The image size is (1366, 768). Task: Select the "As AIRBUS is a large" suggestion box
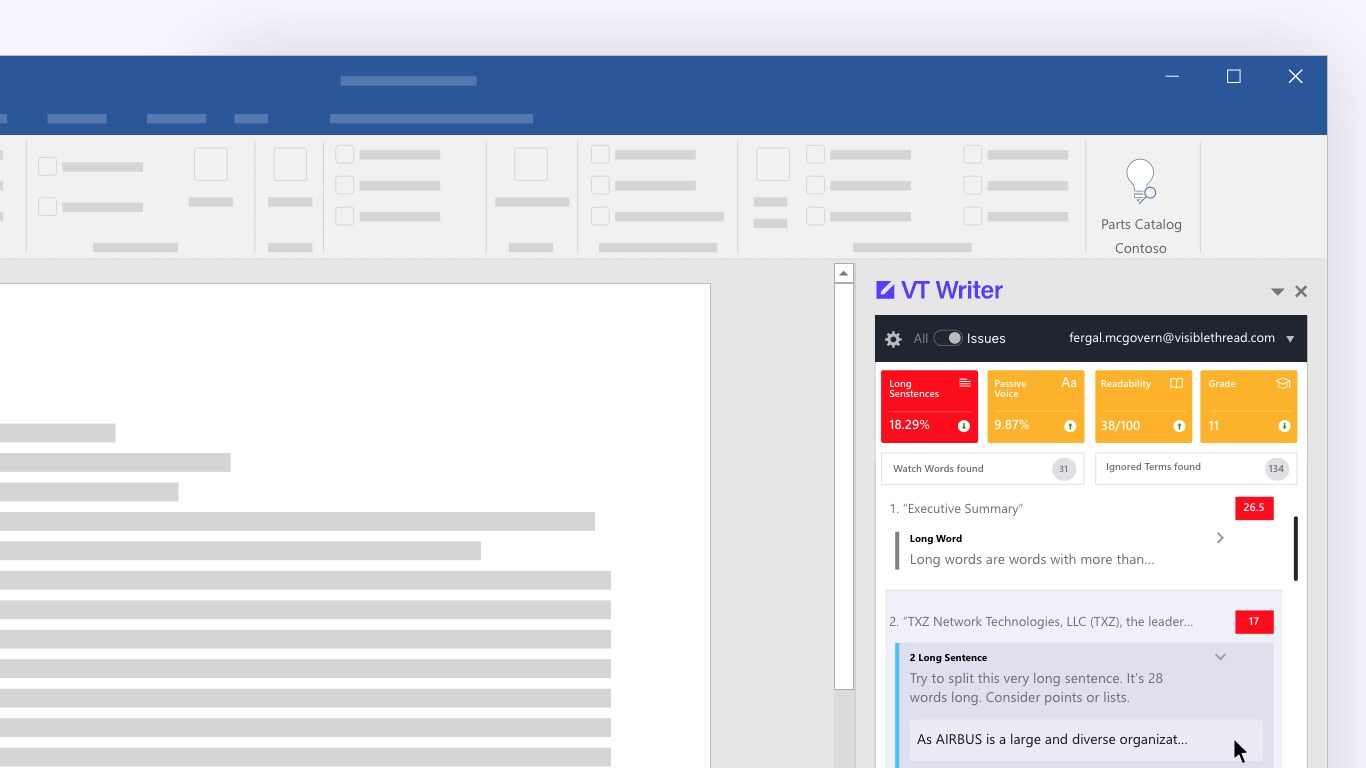point(1084,740)
